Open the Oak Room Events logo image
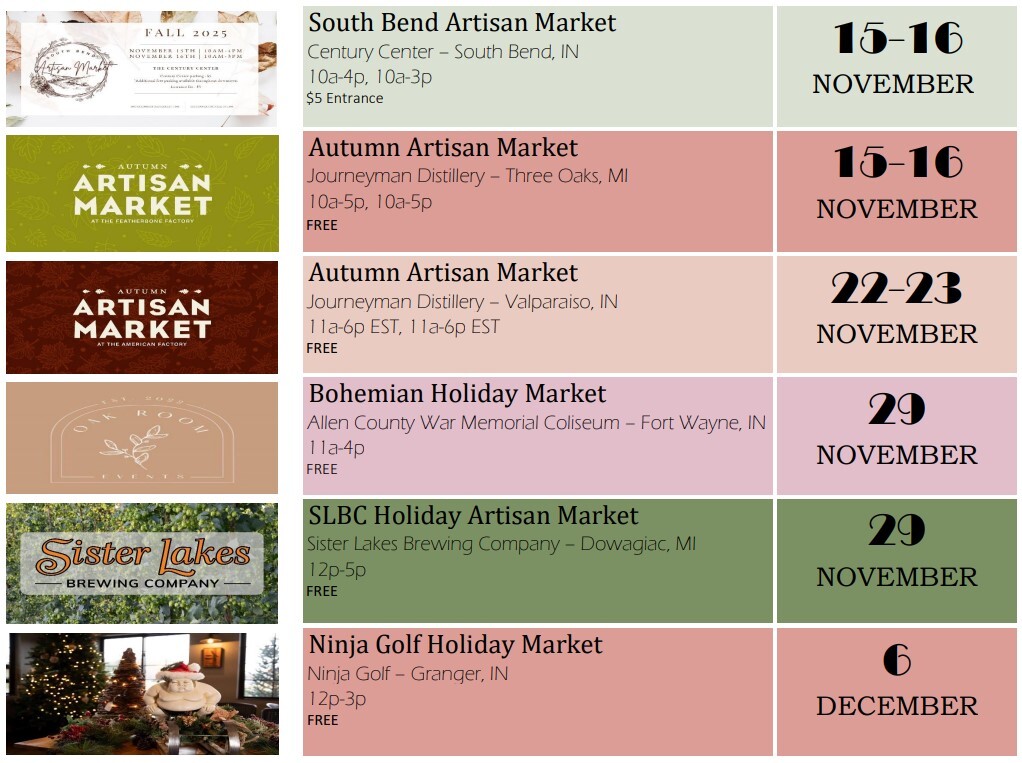This screenshot has width=1022, height=763. point(142,438)
